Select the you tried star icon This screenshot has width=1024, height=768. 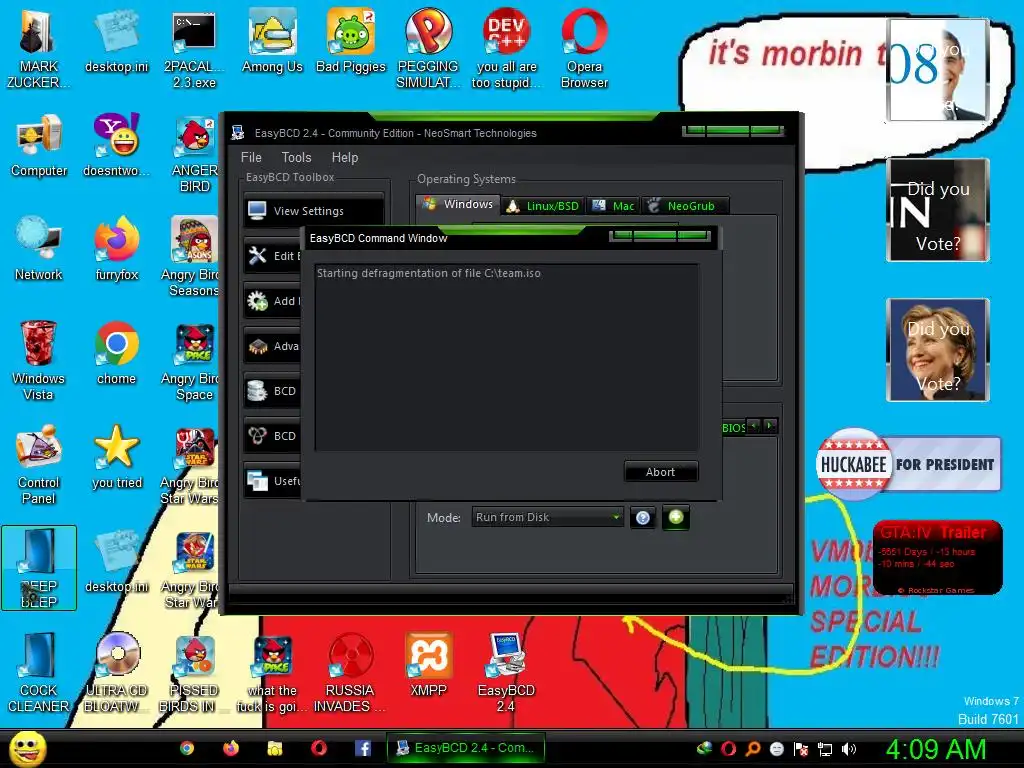[x=116, y=457]
